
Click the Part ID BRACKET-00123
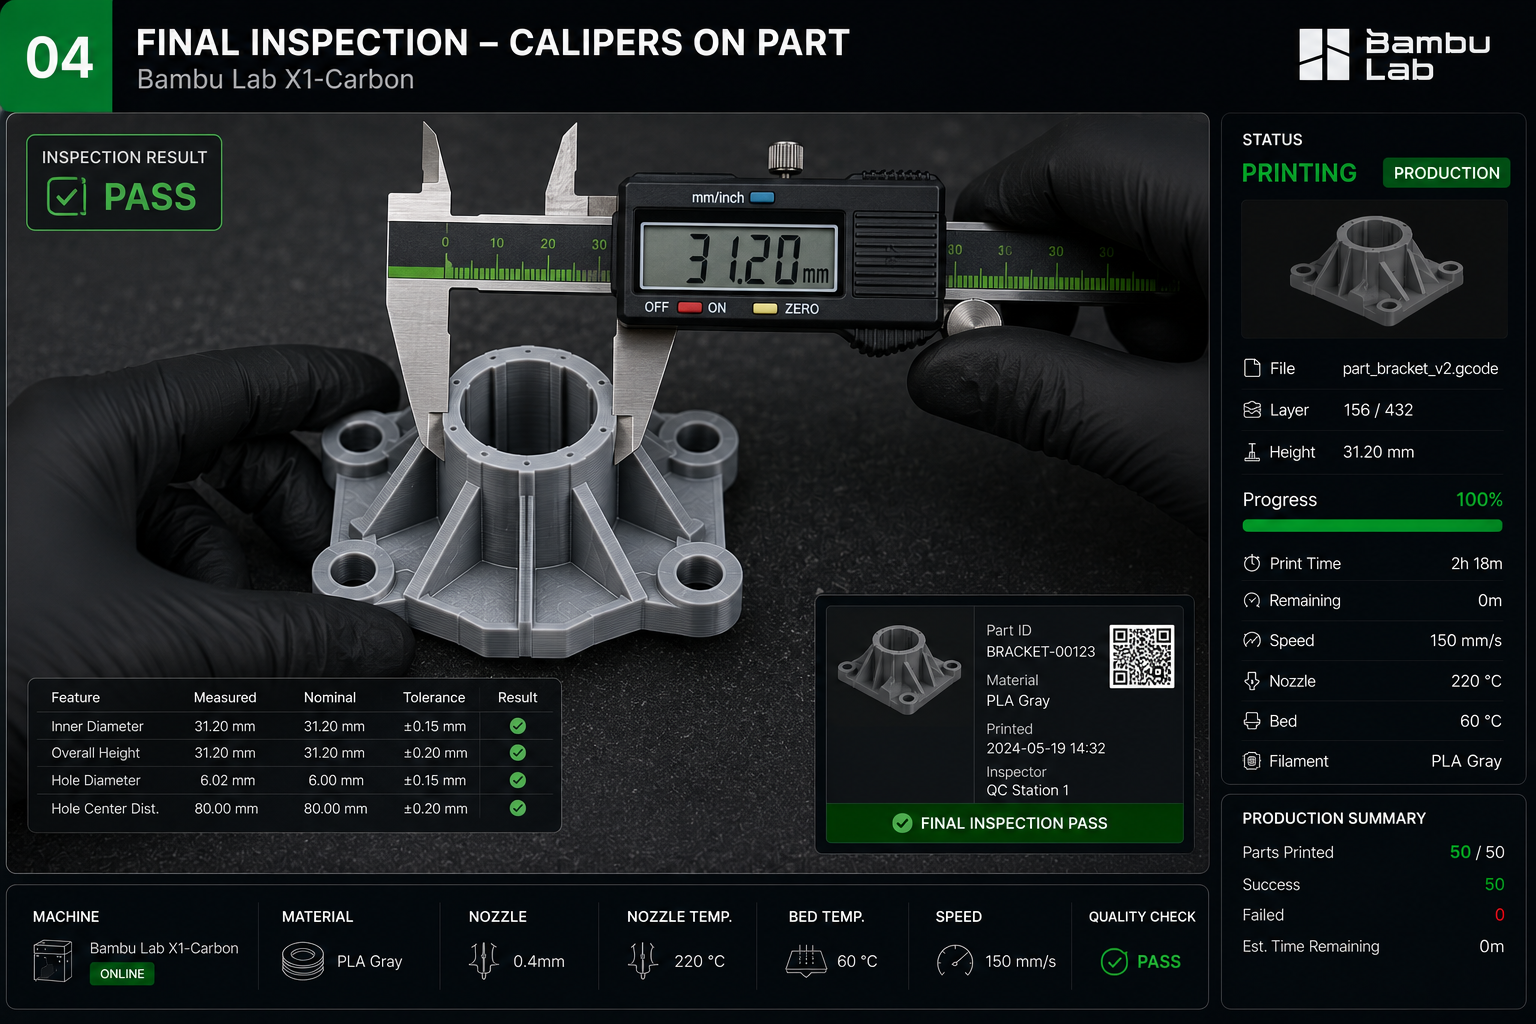pyautogui.click(x=1040, y=652)
